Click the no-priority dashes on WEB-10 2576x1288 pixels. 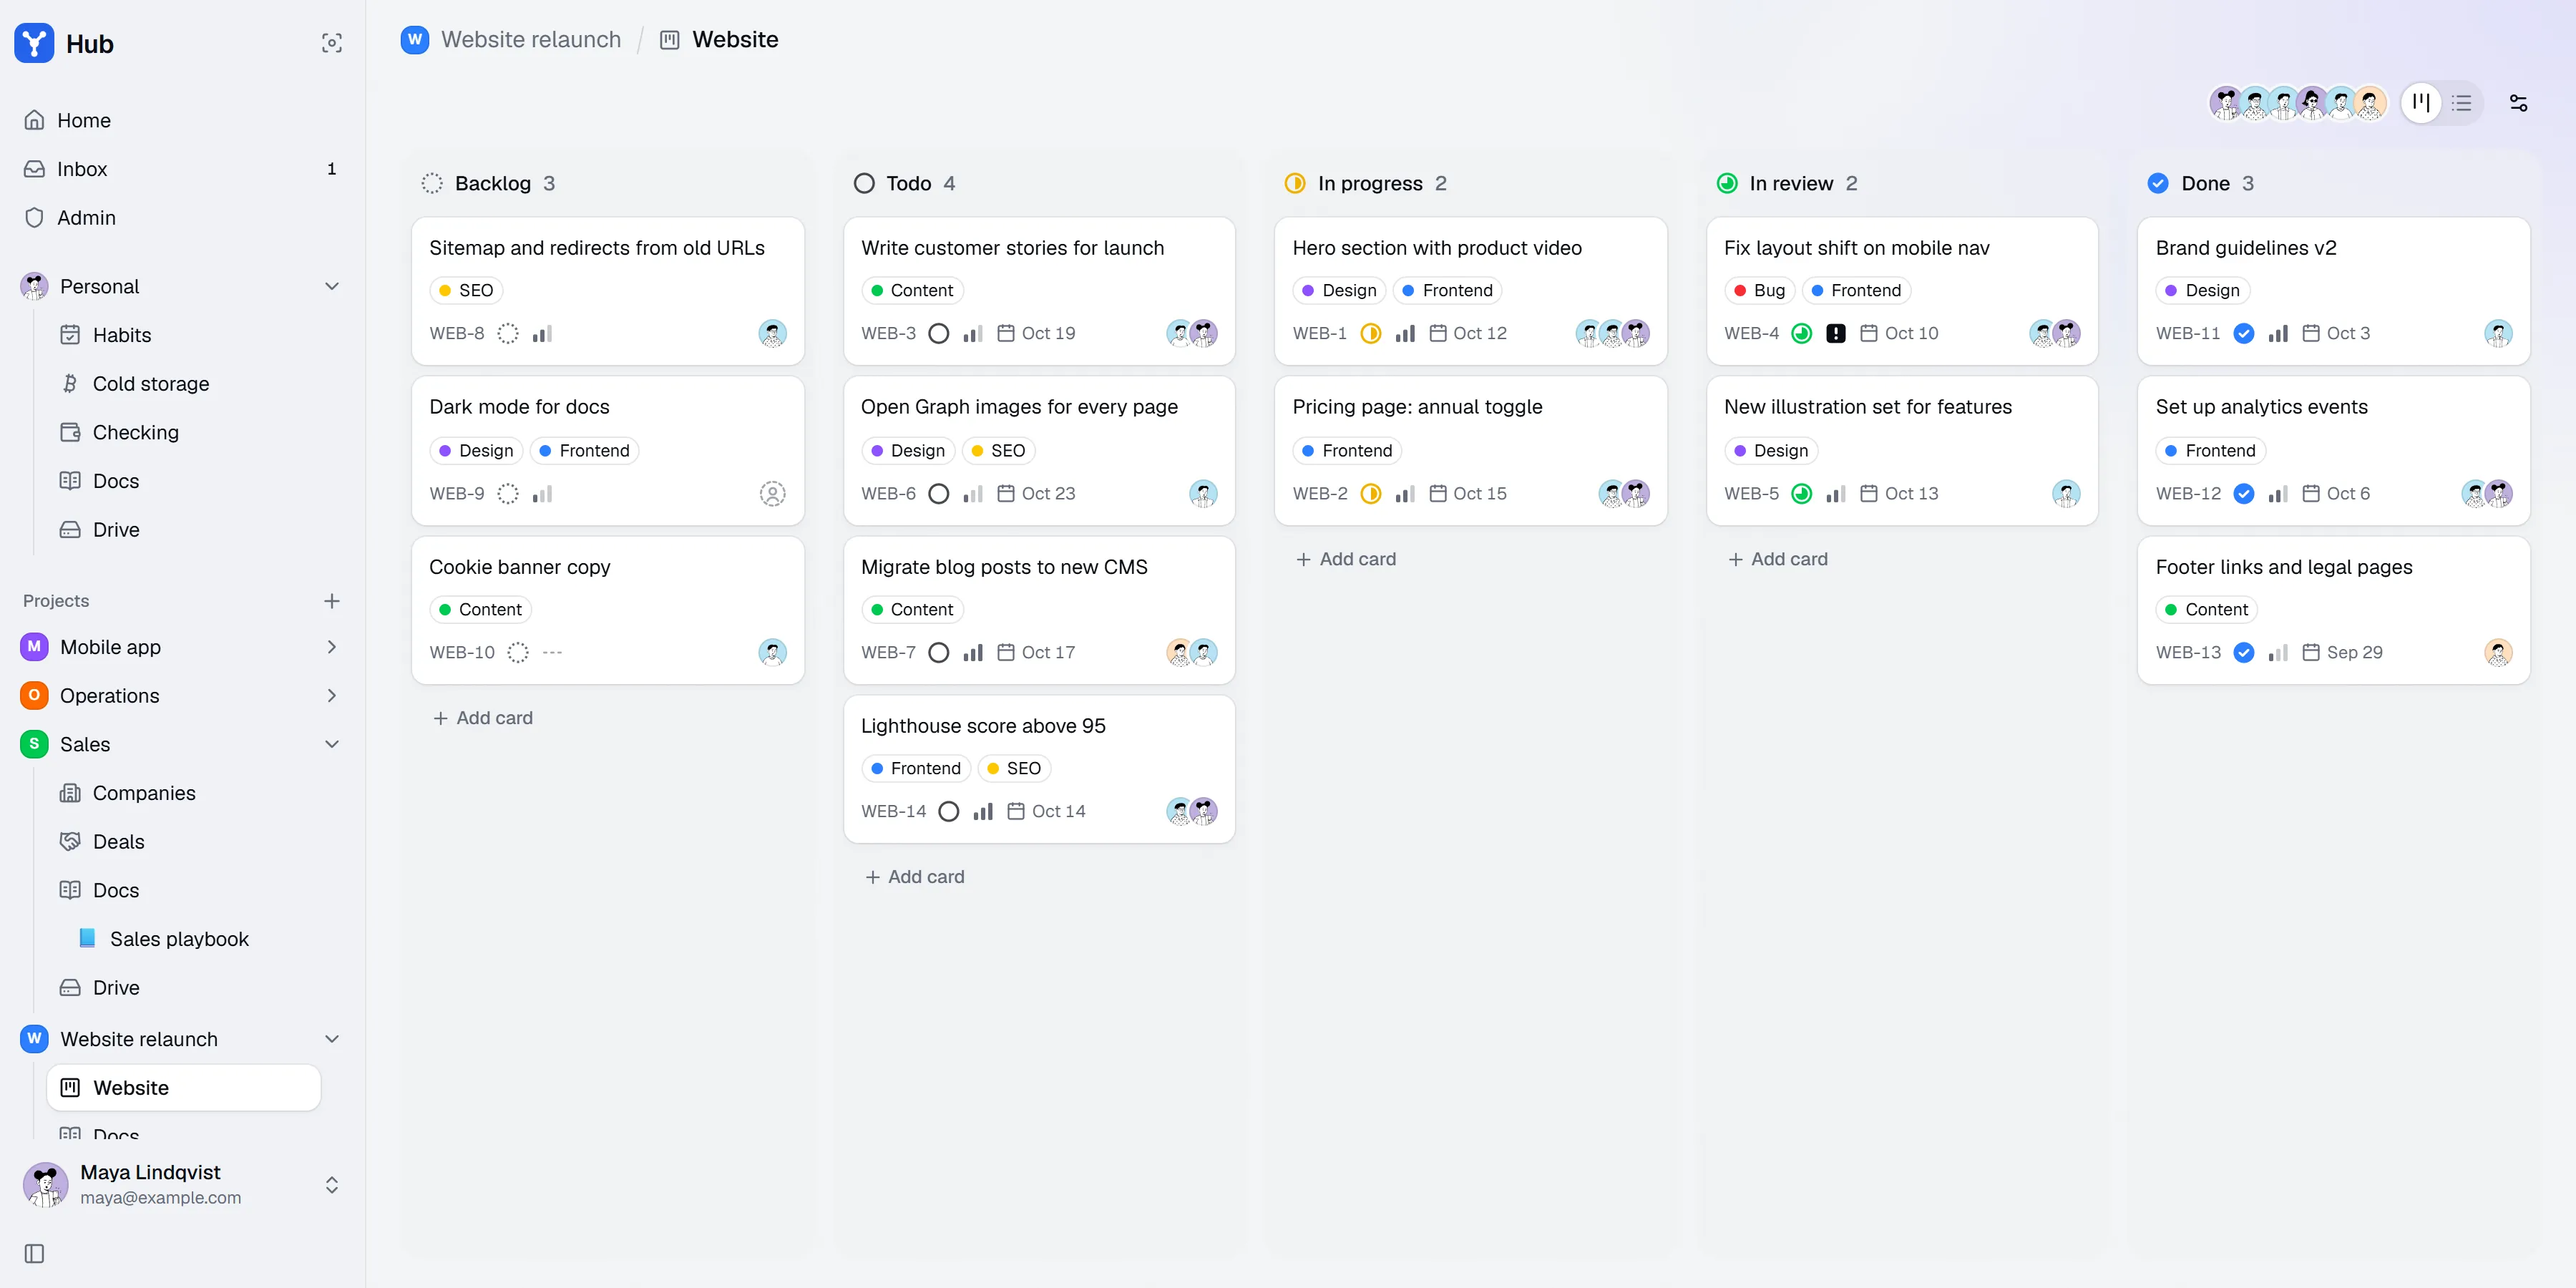click(x=552, y=653)
